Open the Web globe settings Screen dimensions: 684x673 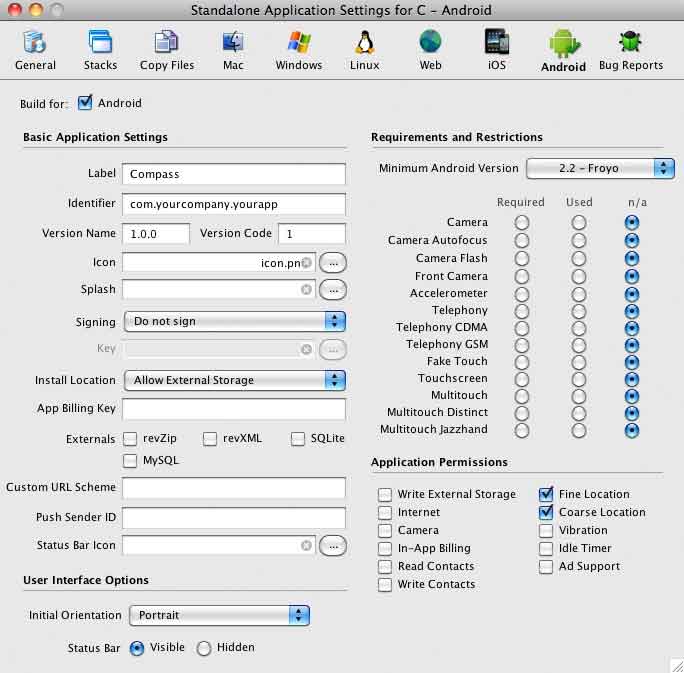[x=430, y=49]
